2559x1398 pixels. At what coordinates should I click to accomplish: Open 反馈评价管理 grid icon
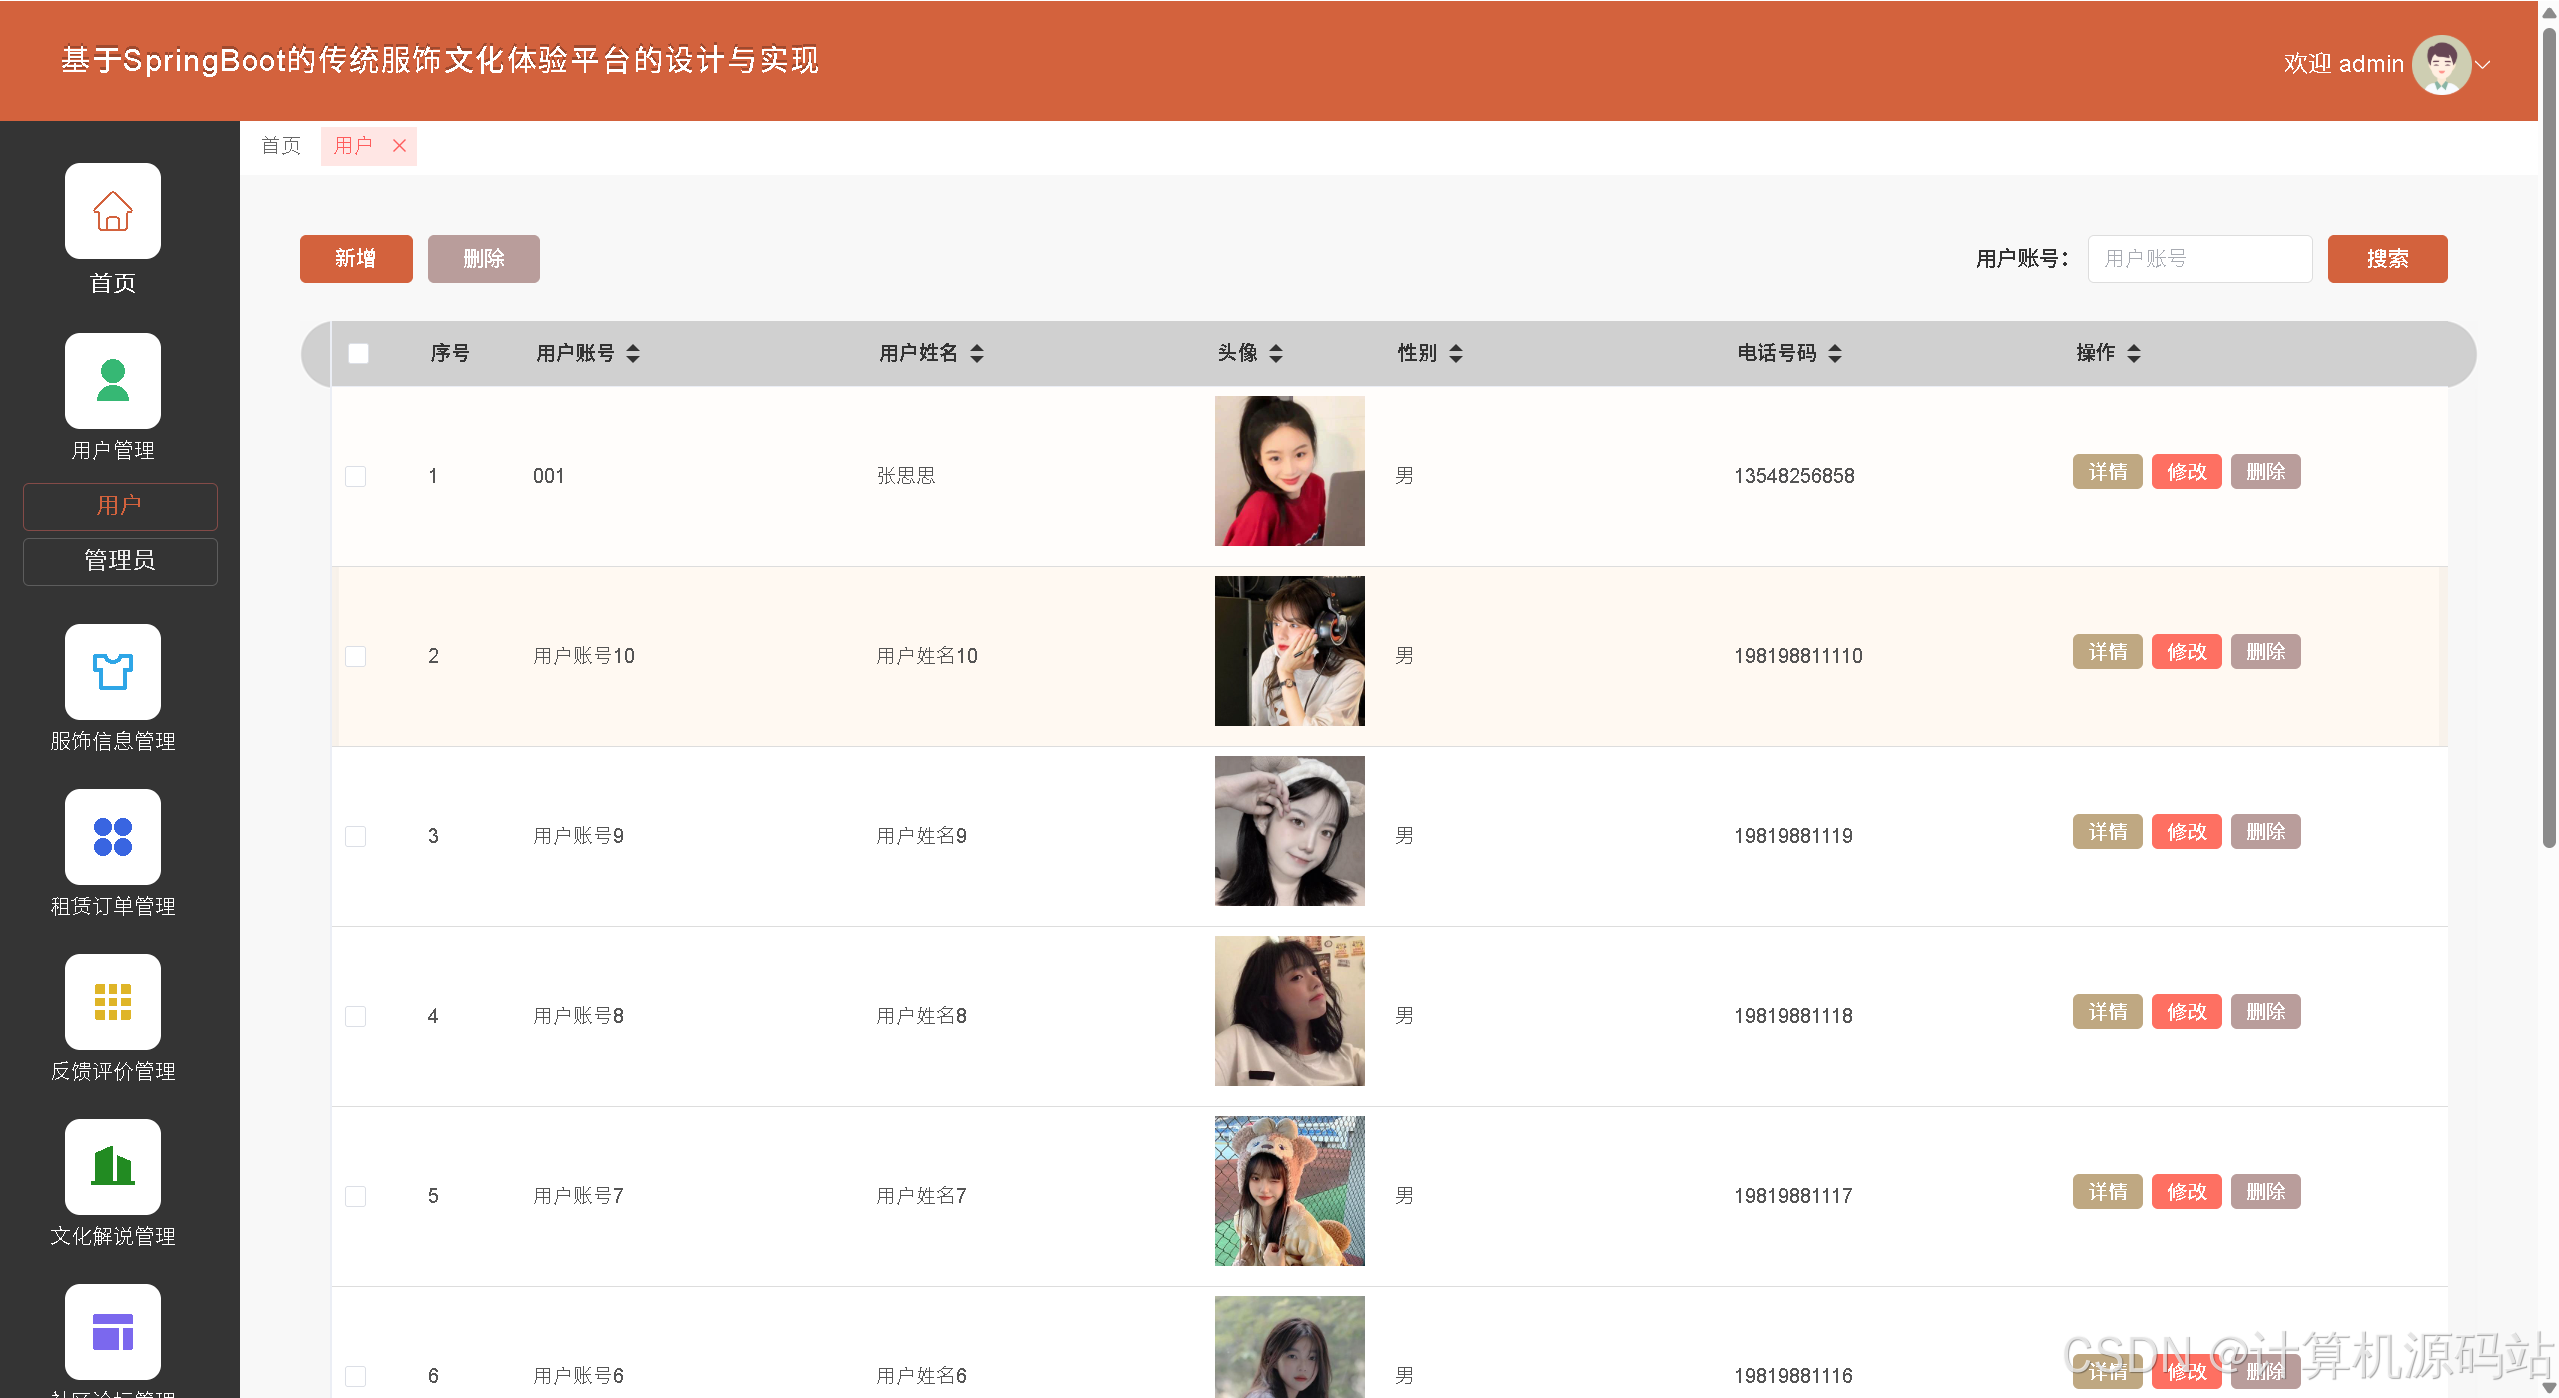pyautogui.click(x=112, y=1002)
